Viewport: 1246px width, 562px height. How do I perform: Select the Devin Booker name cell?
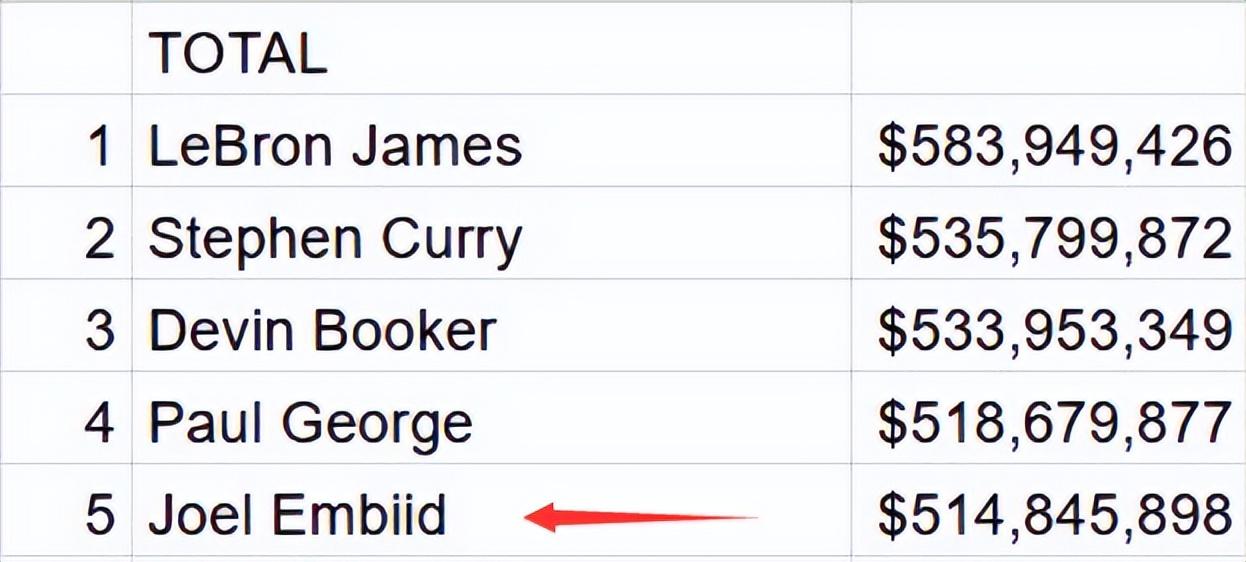(x=322, y=331)
